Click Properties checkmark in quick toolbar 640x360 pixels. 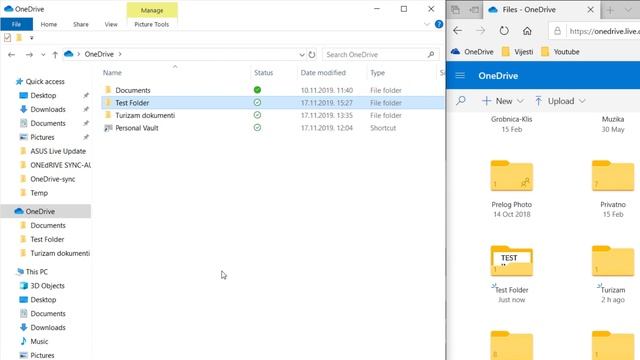(7, 38)
